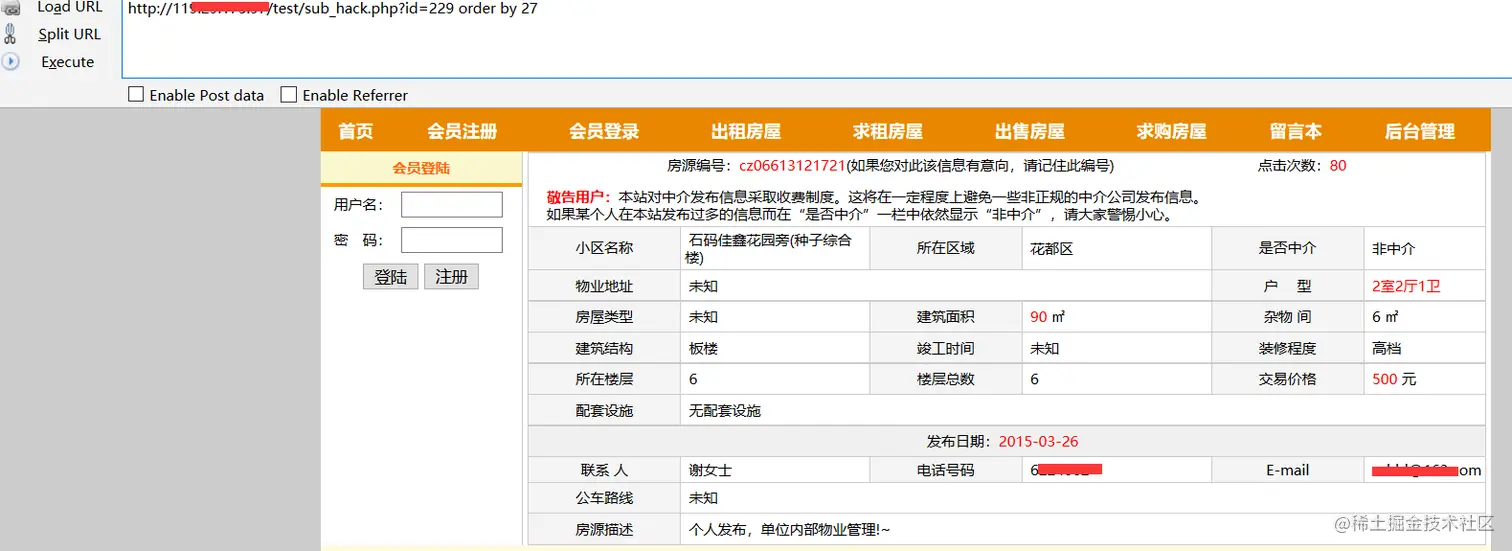Click the 非中介 value cell
The width and height of the screenshot is (1512, 551).
(x=1426, y=249)
